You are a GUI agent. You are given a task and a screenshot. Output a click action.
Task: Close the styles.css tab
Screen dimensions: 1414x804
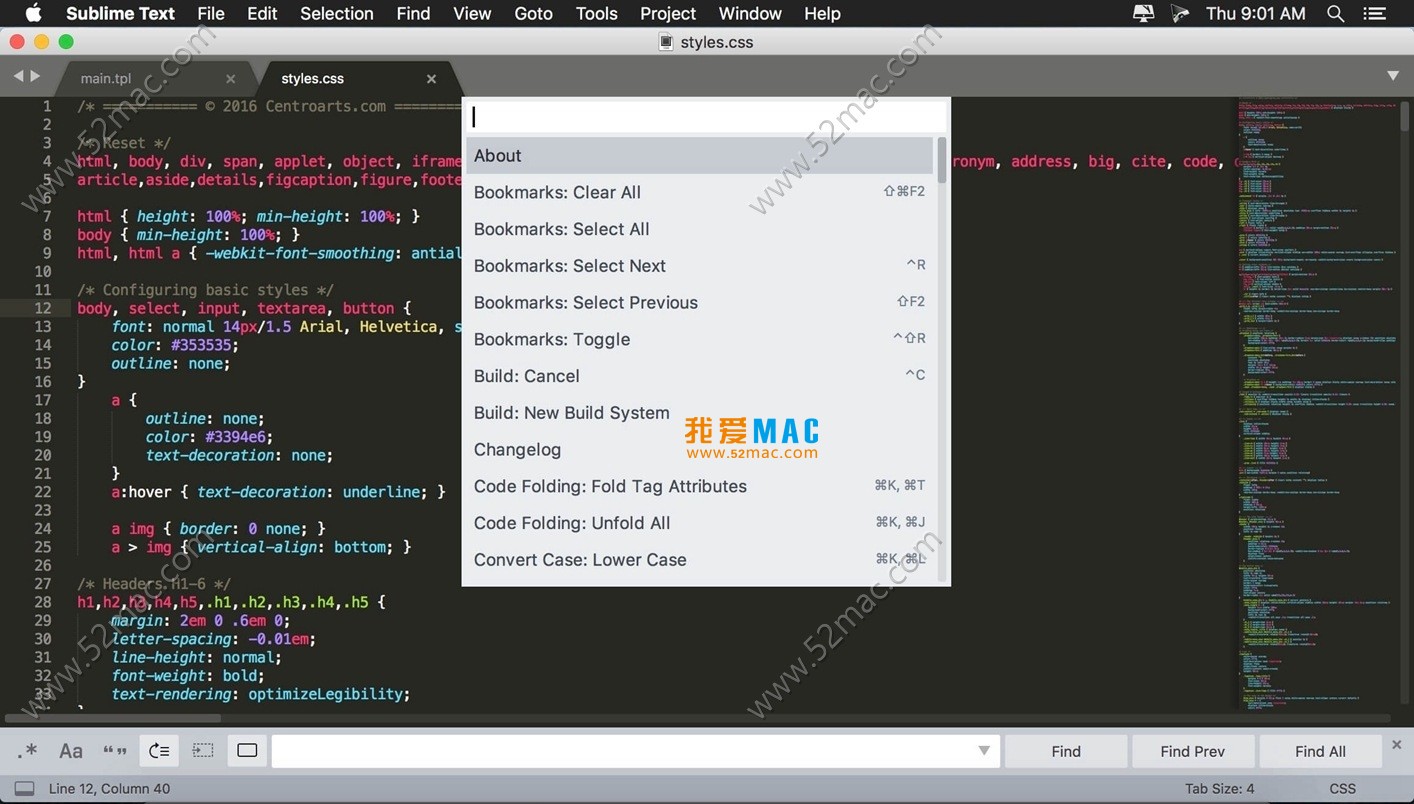[x=432, y=79]
